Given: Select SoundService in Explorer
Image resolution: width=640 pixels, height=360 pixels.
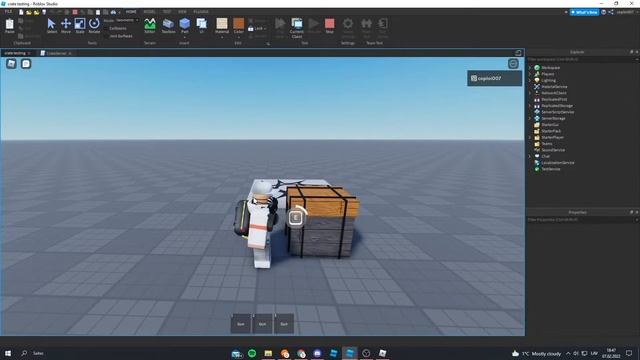Looking at the screenshot, I should coord(553,150).
